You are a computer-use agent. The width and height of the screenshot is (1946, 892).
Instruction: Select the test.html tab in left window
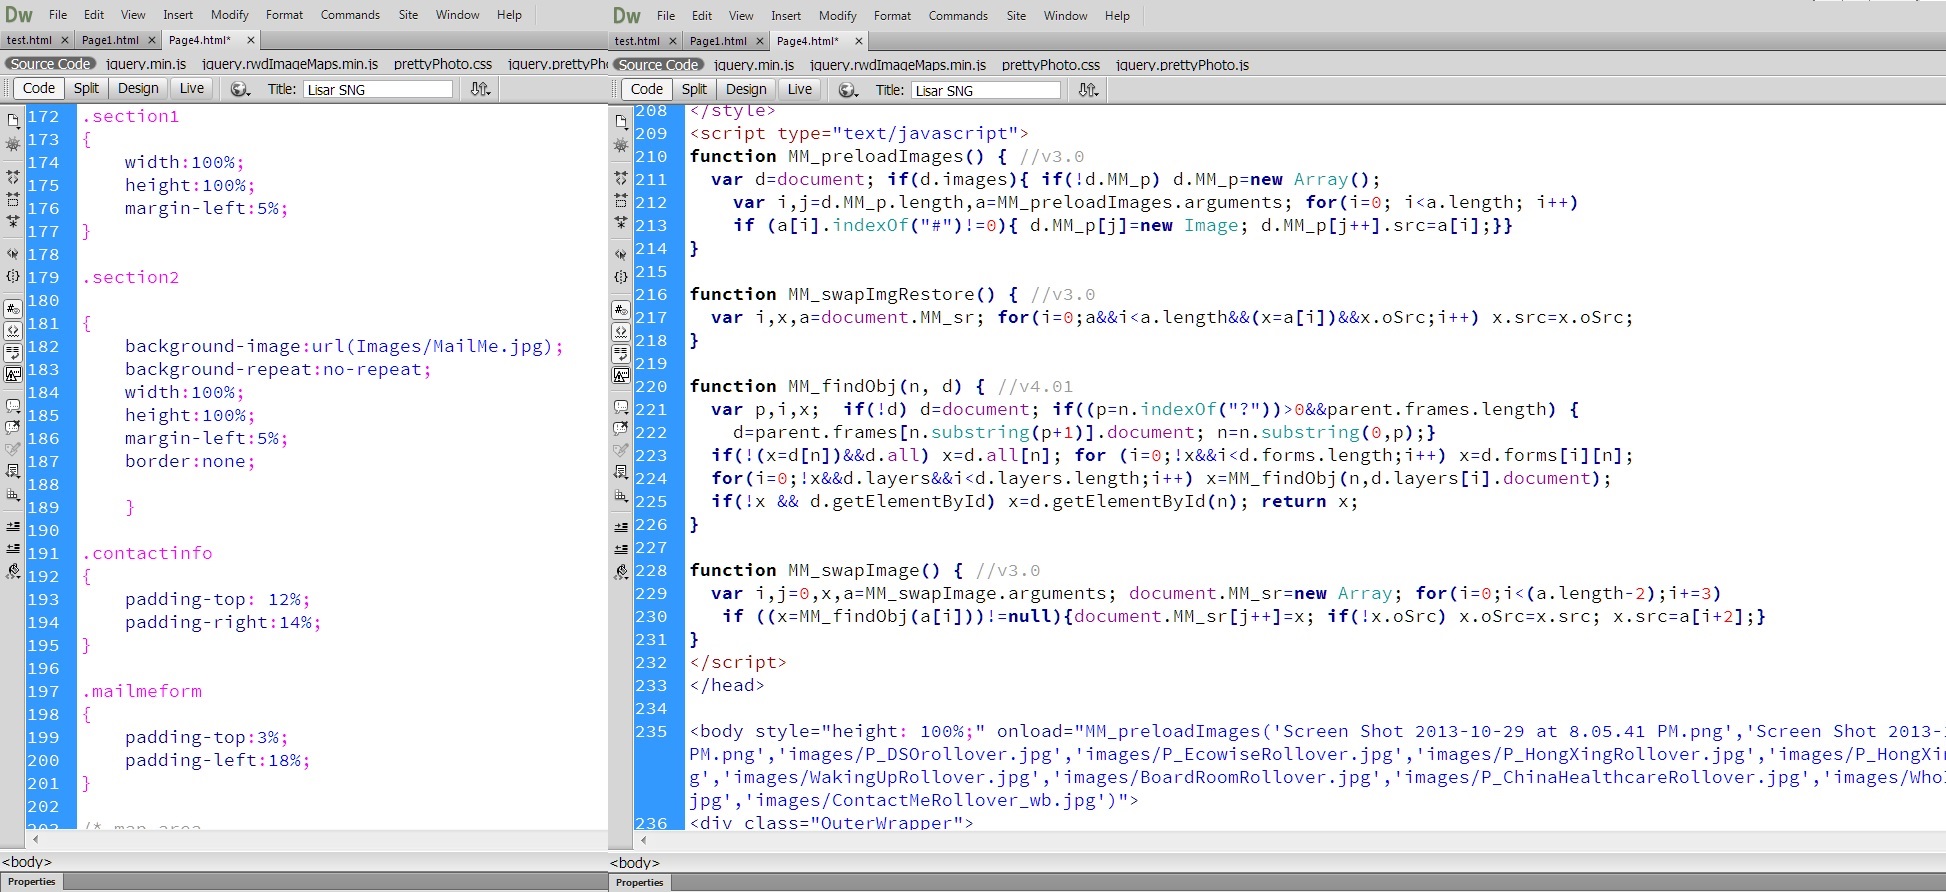[x=29, y=40]
